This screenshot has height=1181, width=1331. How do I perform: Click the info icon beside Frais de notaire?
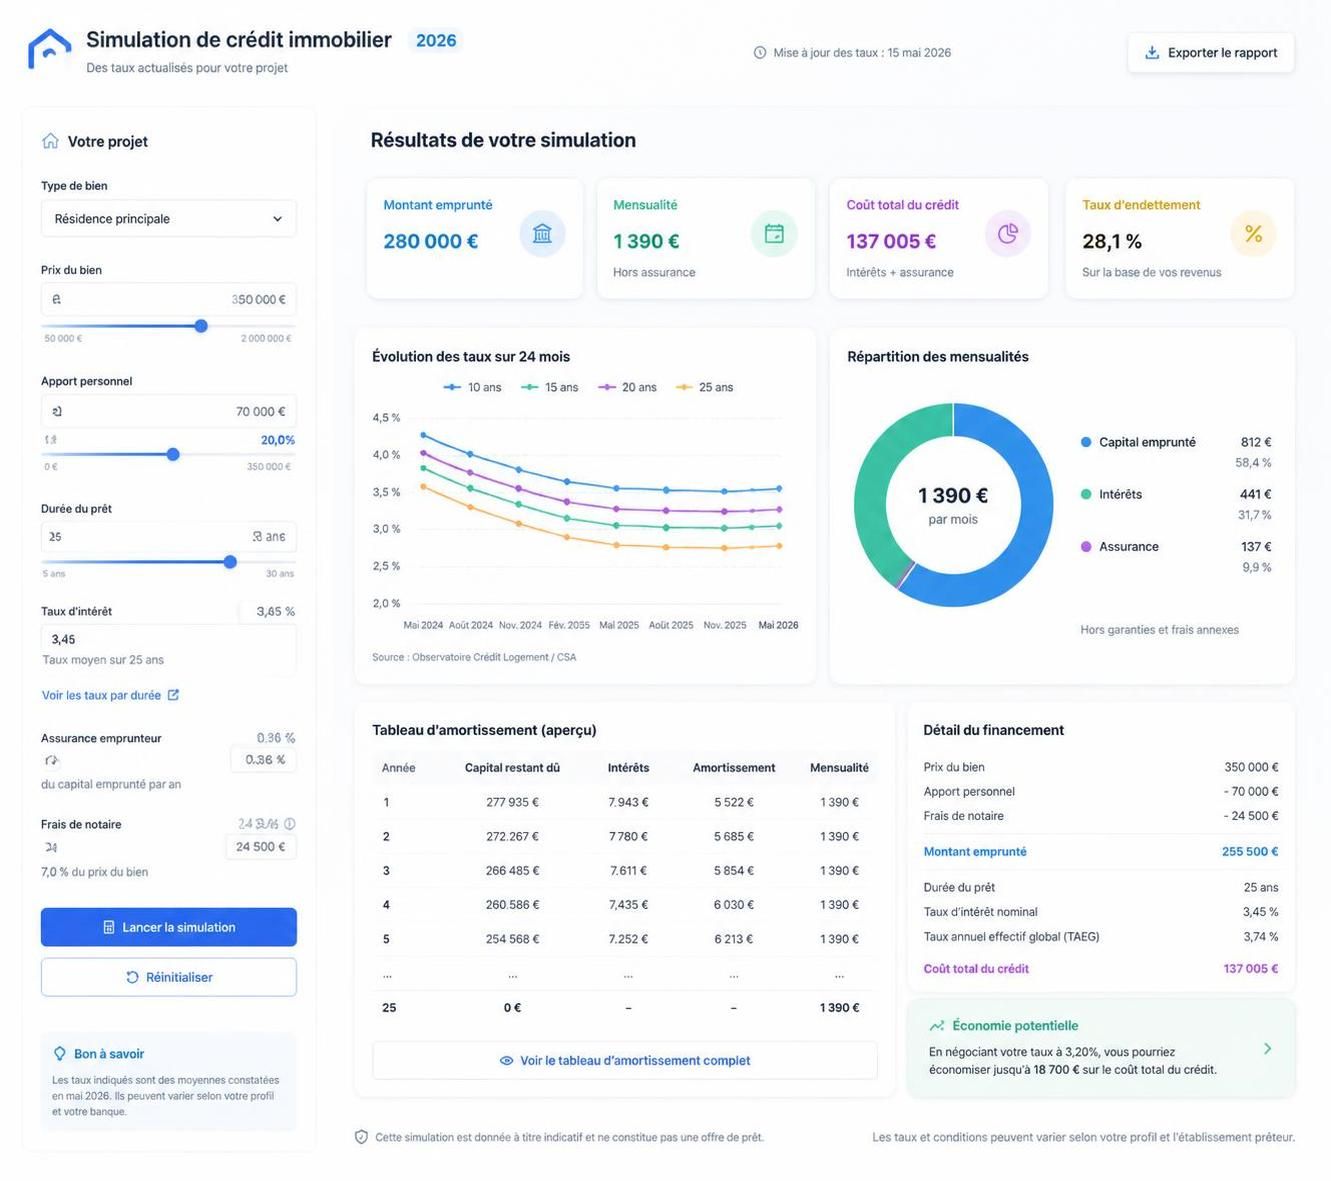point(290,824)
